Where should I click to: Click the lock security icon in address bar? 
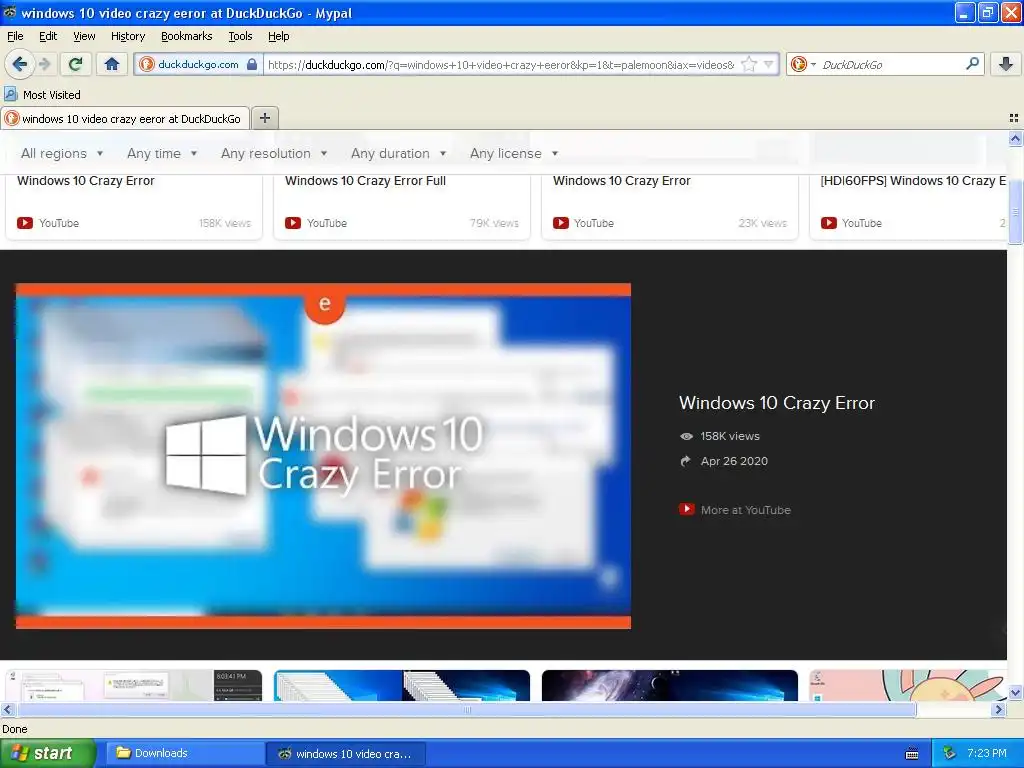click(252, 64)
